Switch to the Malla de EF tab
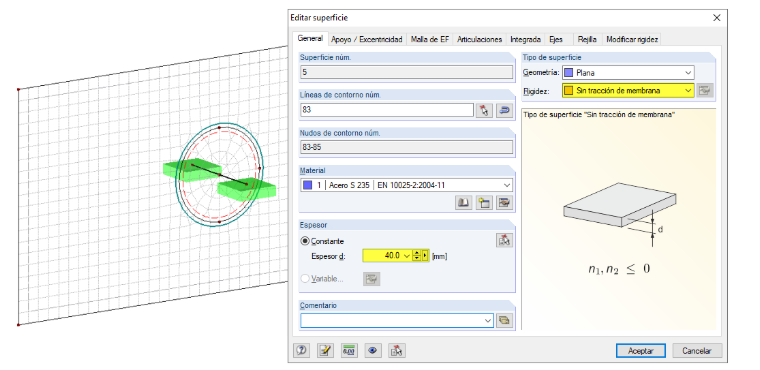This screenshot has height=370, width=760. click(429, 40)
